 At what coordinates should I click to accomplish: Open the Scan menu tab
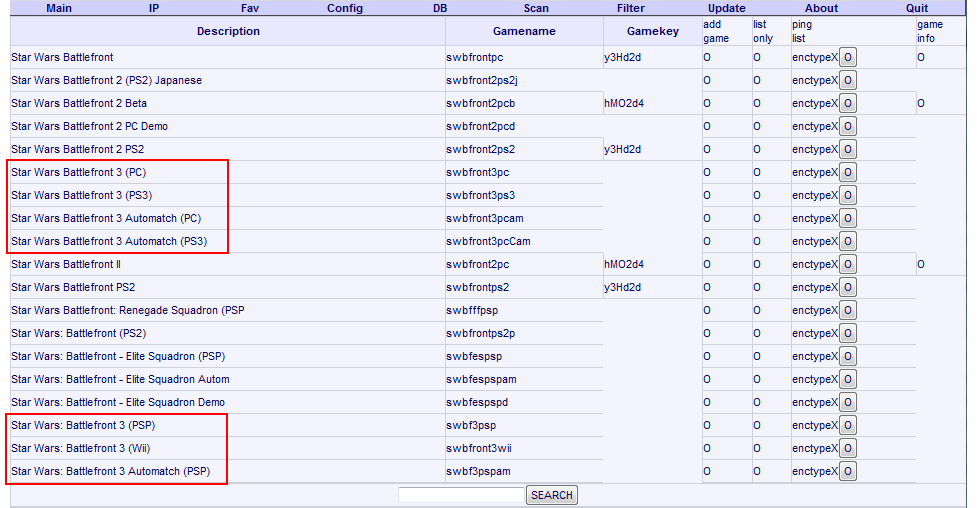click(x=536, y=8)
